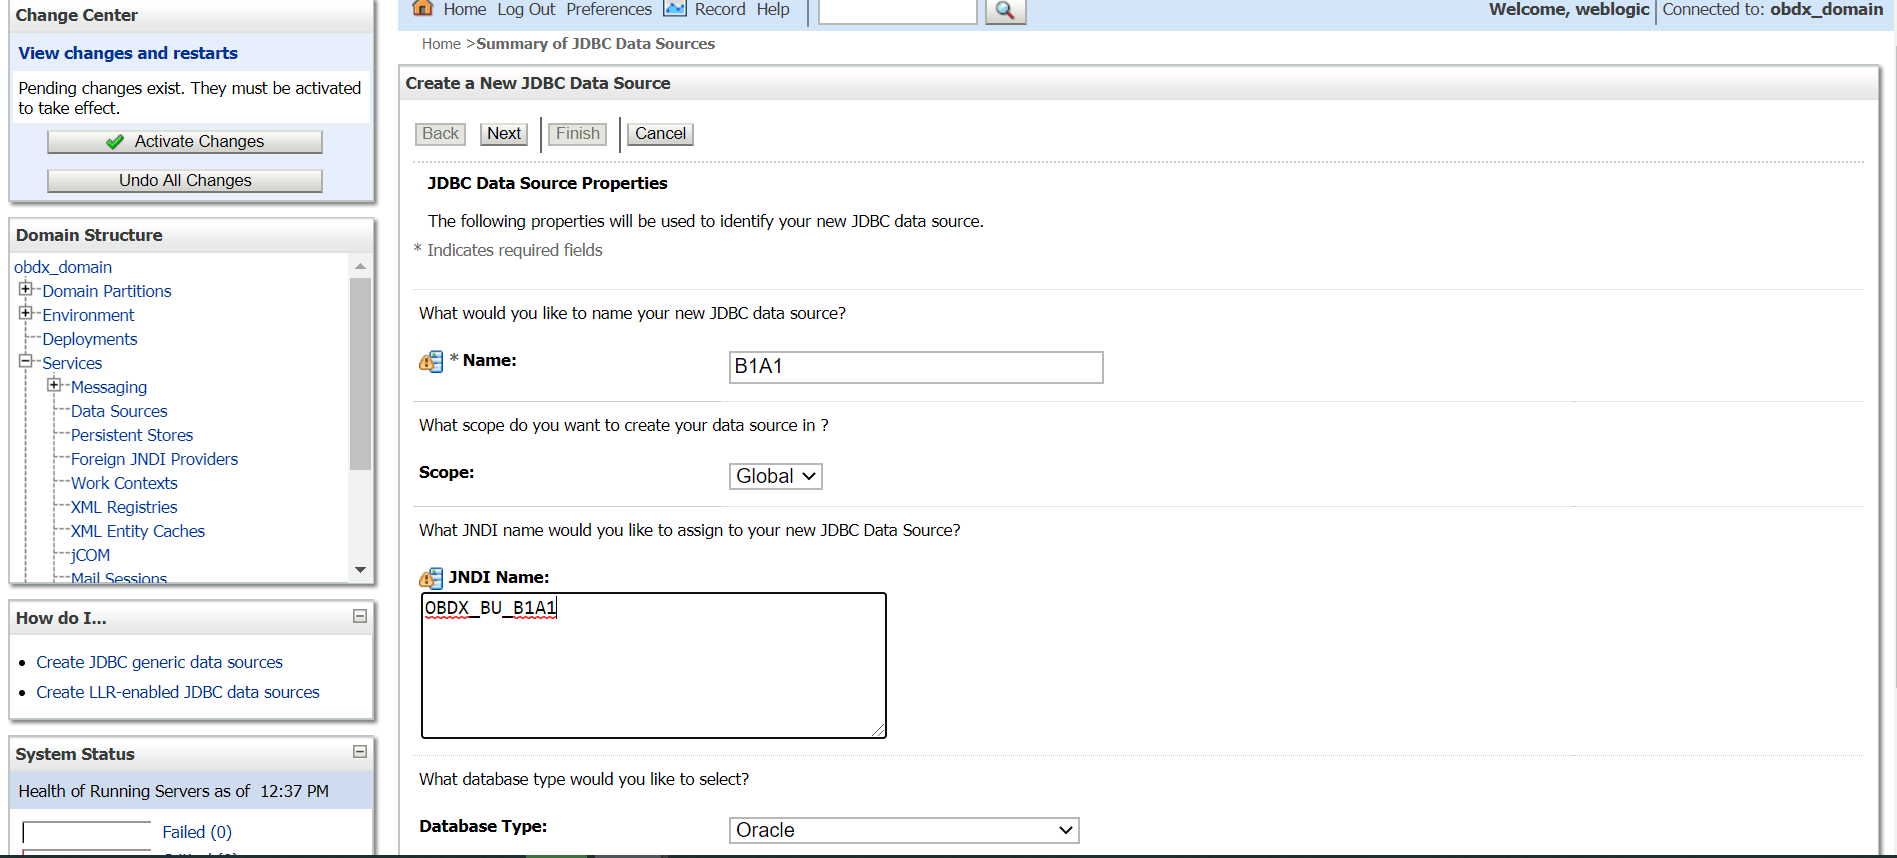Open the Scope dropdown
The height and width of the screenshot is (858, 1897).
(776, 476)
